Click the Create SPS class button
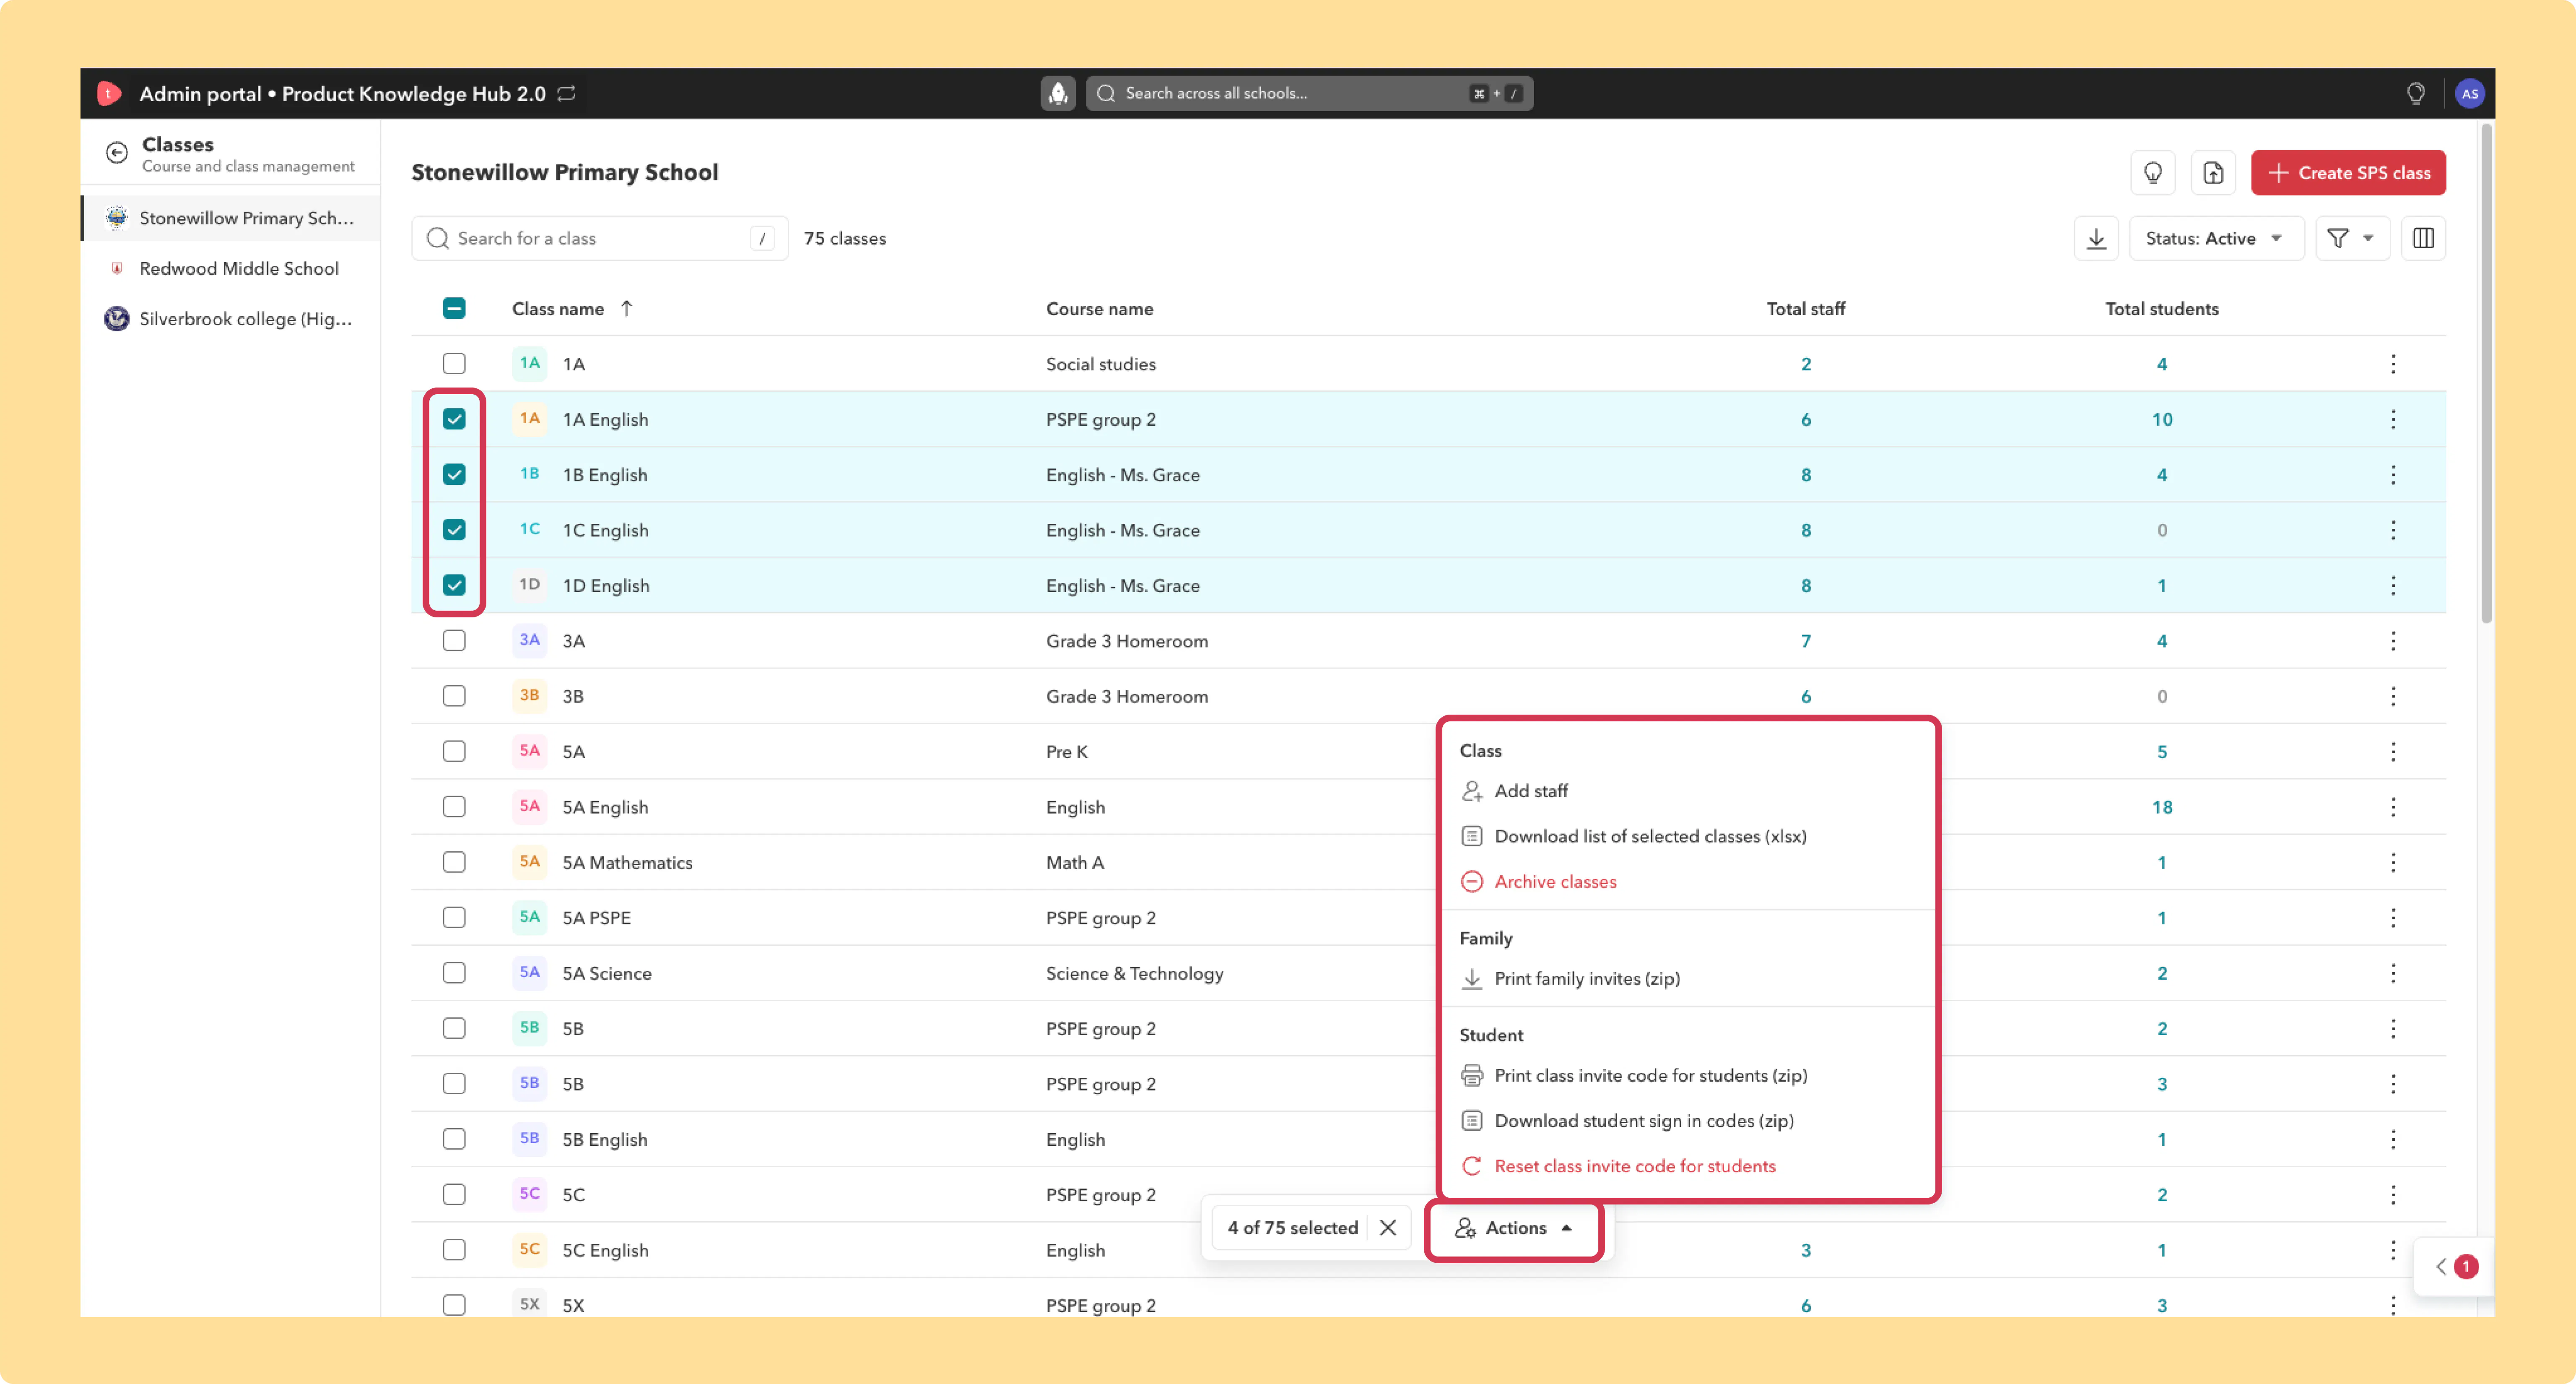The width and height of the screenshot is (2576, 1384). (2348, 173)
